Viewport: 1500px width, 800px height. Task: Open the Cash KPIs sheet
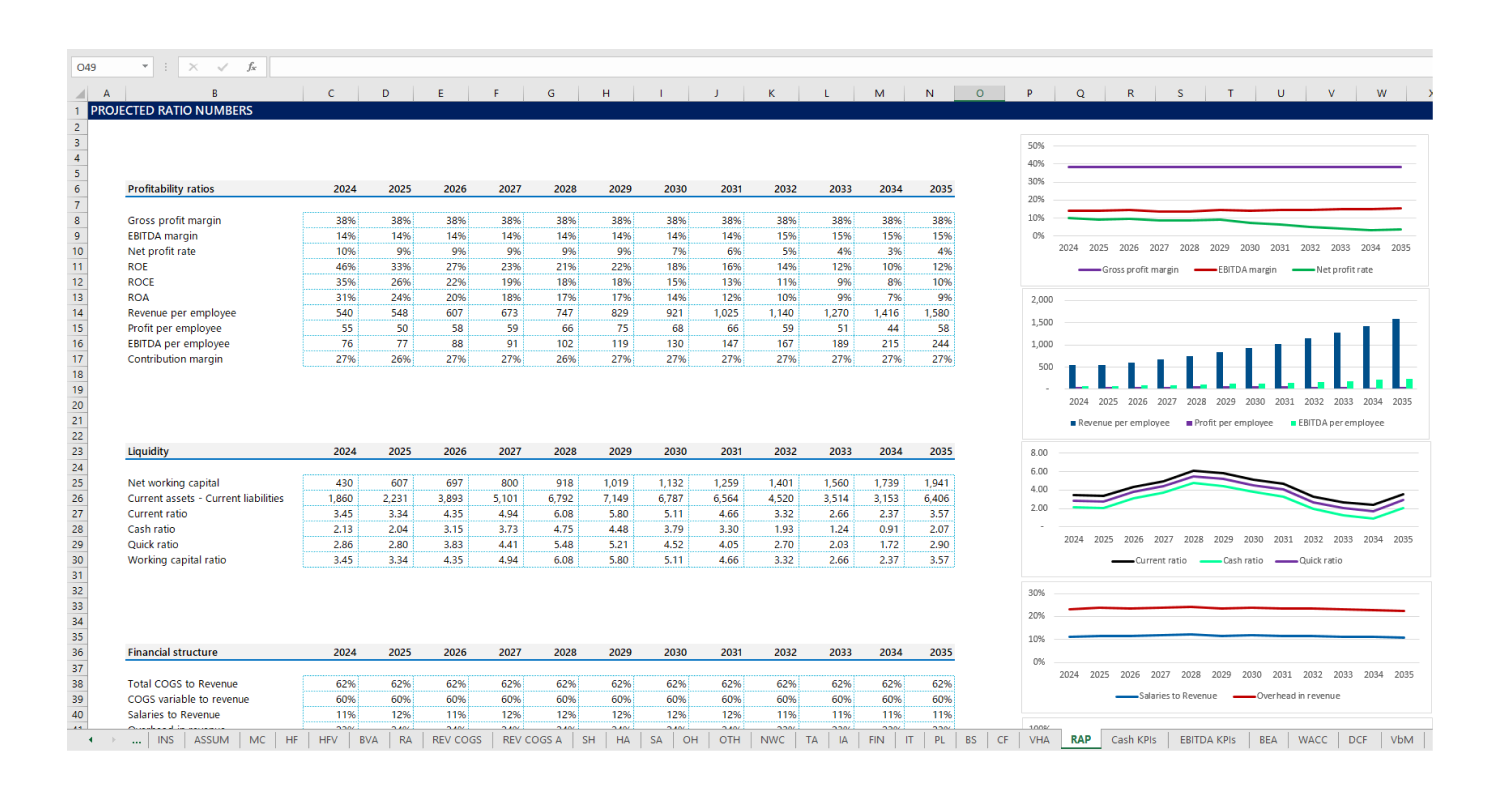1134,740
